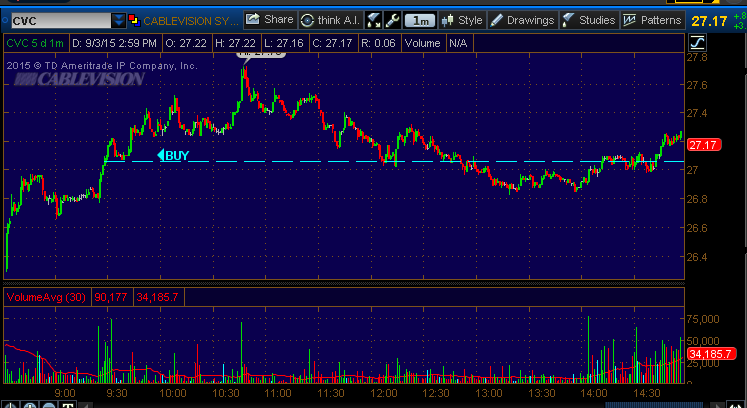This screenshot has width=747, height=408.
Task: Toggle chart scale icon above price axis
Action: (697, 42)
